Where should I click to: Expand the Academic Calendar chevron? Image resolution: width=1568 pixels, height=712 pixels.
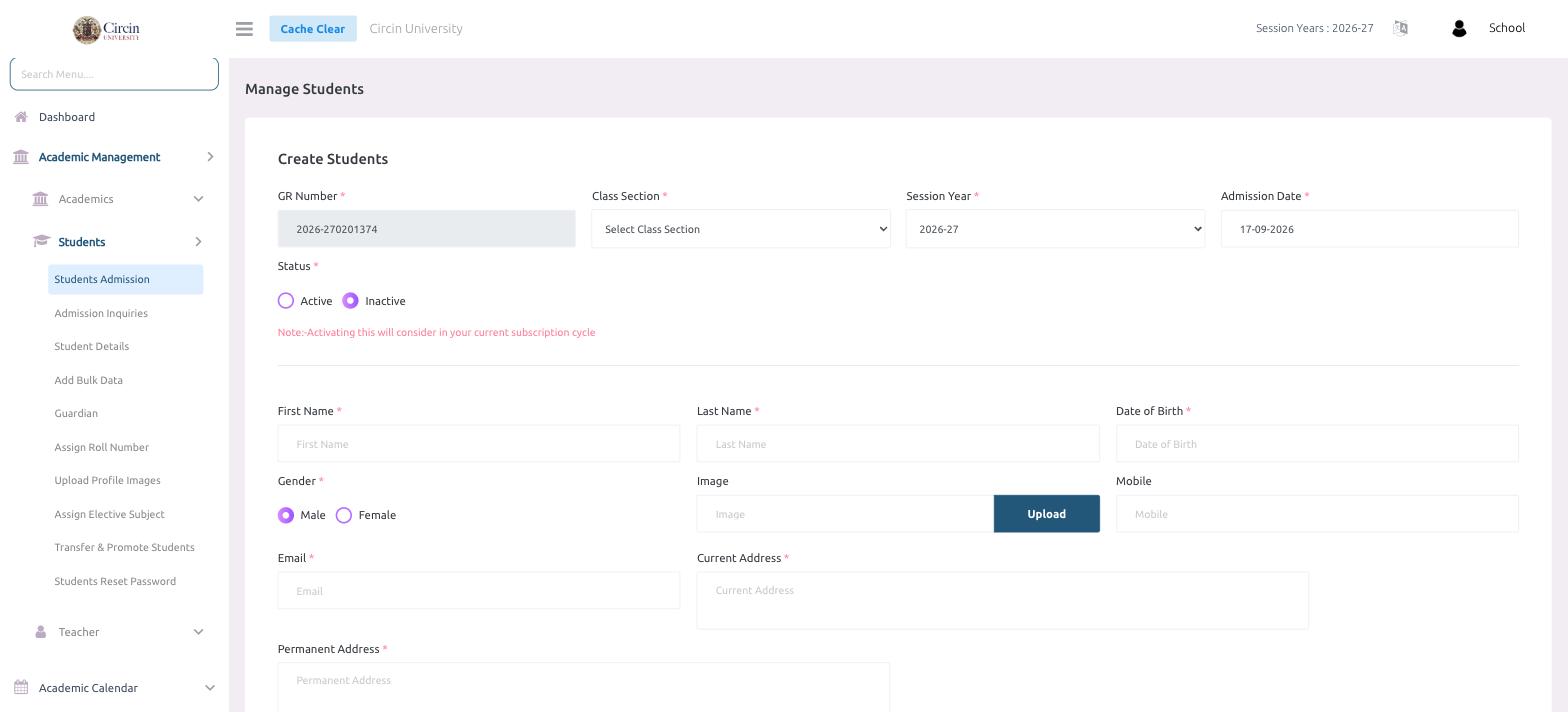(x=210, y=688)
